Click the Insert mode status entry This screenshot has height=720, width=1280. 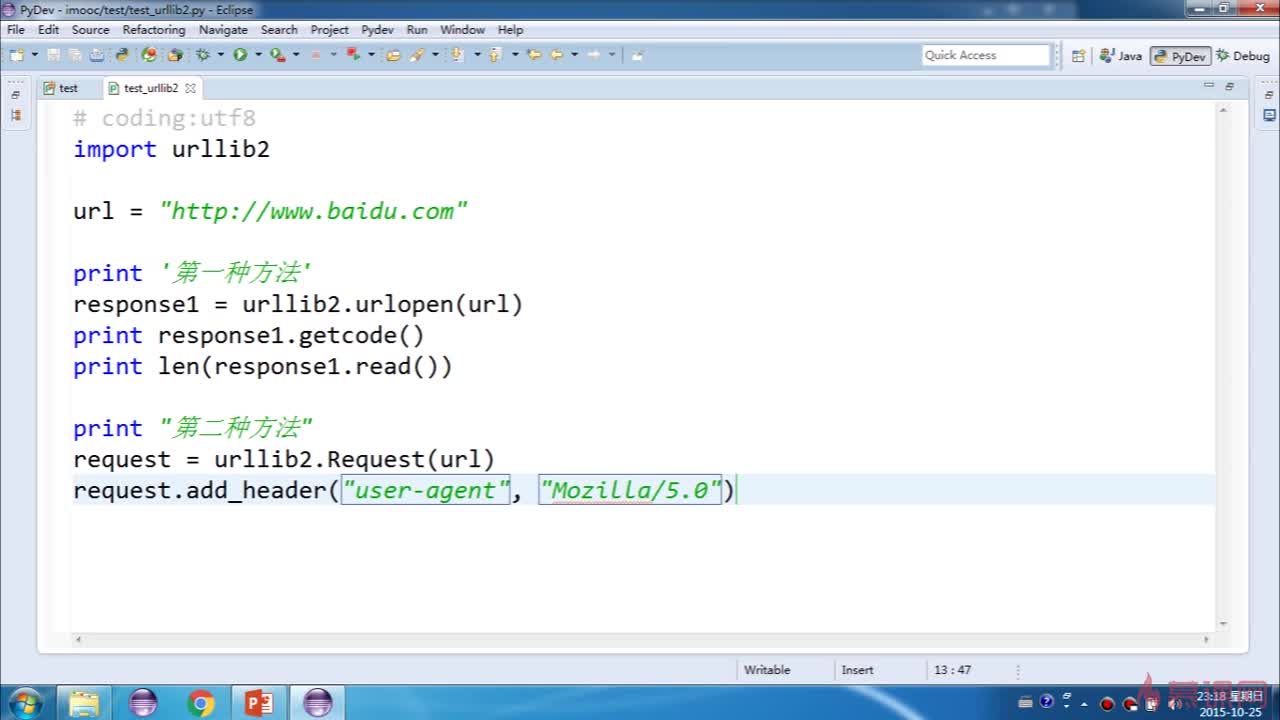[x=857, y=670]
